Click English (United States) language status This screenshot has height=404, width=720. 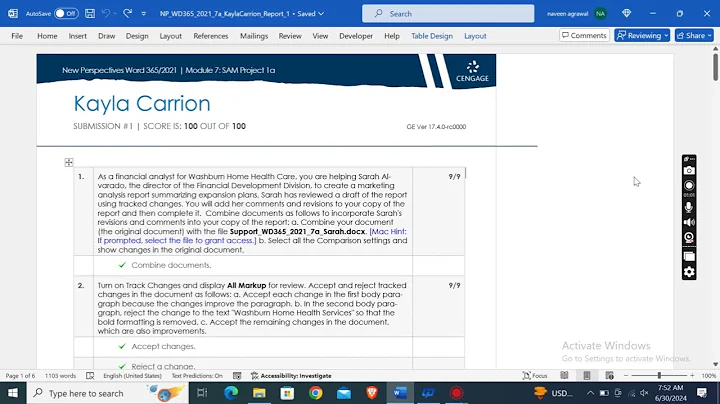click(132, 376)
